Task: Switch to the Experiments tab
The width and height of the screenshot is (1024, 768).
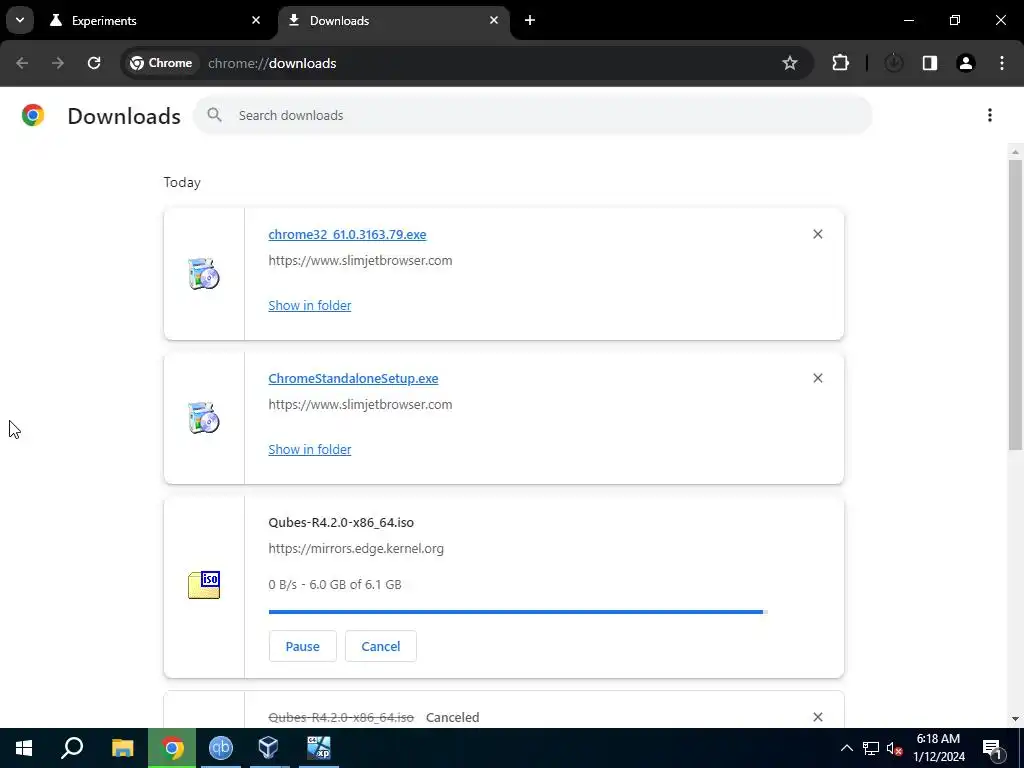Action: click(157, 21)
